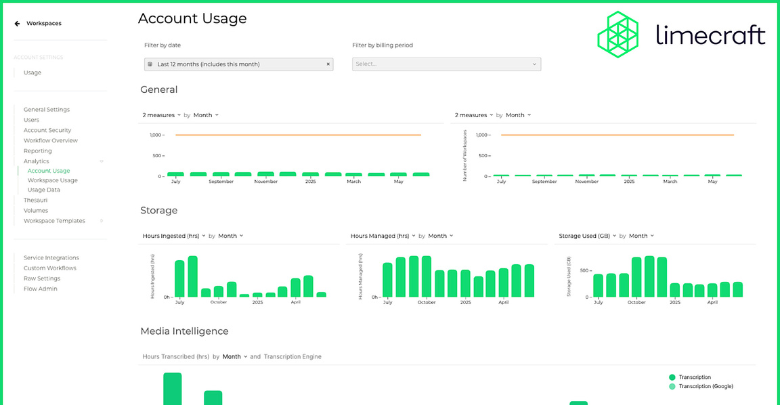Toggle the Transcription legend dot
Screen dimensions: 780x405
(672, 377)
